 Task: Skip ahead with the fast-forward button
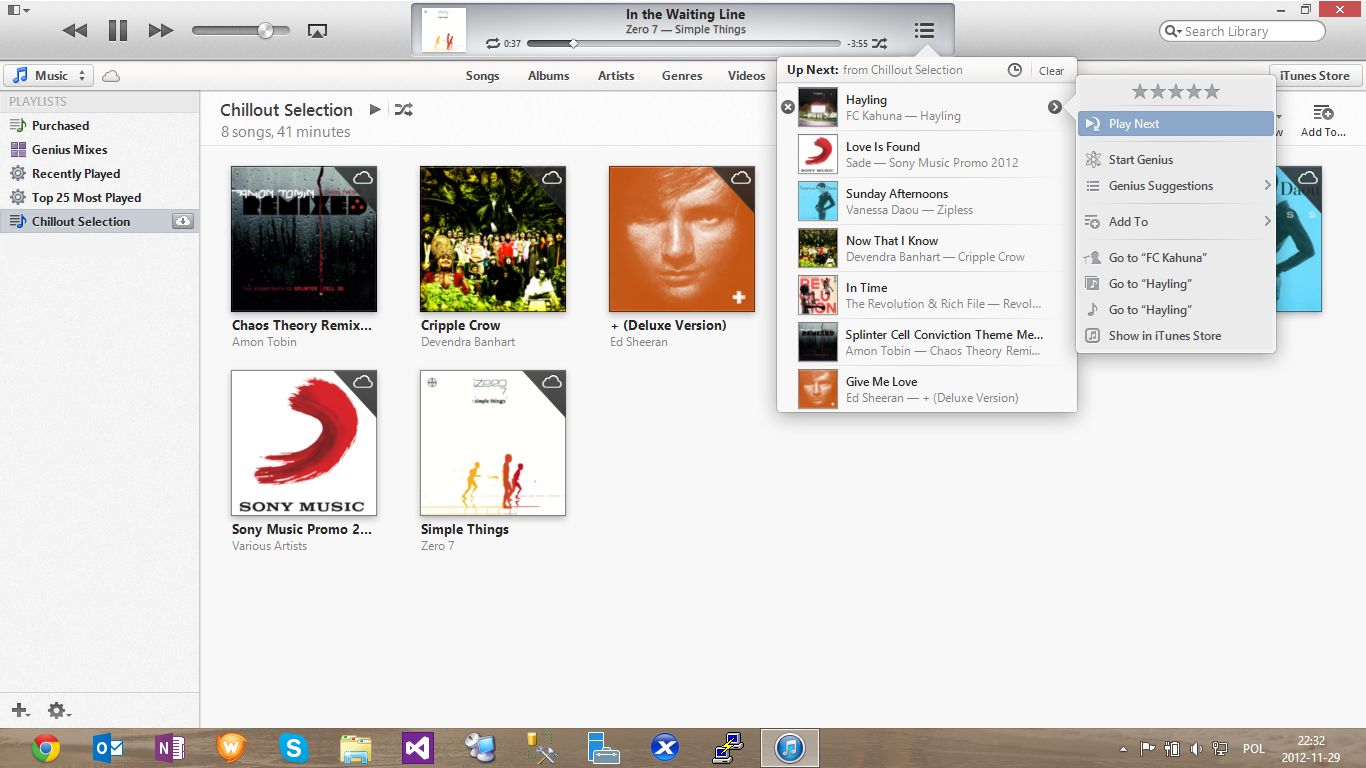click(x=161, y=31)
